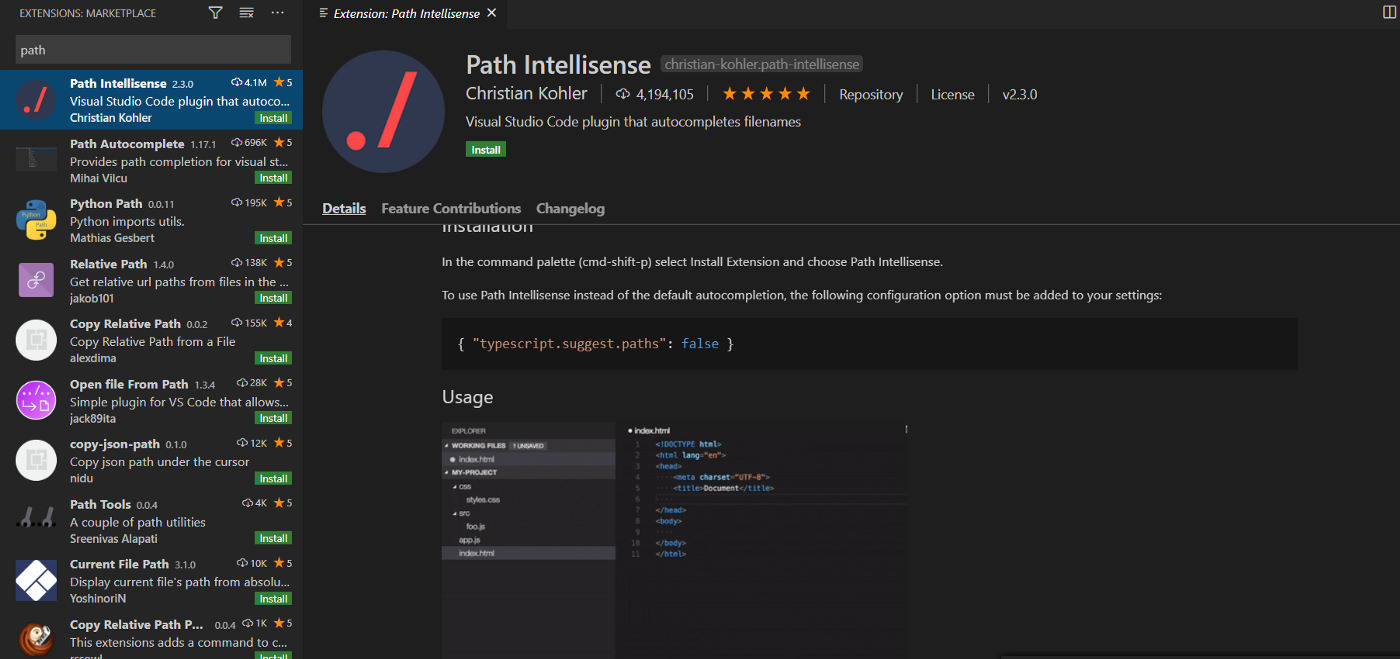Screen dimensions: 1400x659
Task: Click the Python Path extension icon
Action: [x=36, y=220]
